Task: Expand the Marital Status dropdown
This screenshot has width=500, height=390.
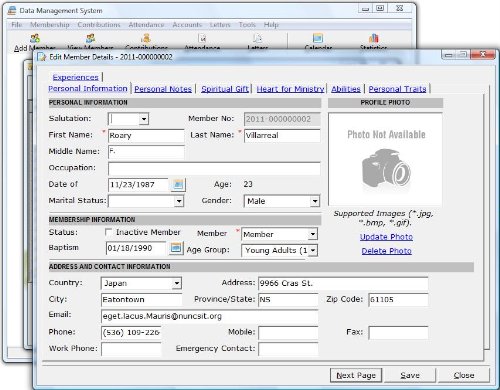Action: point(179,201)
